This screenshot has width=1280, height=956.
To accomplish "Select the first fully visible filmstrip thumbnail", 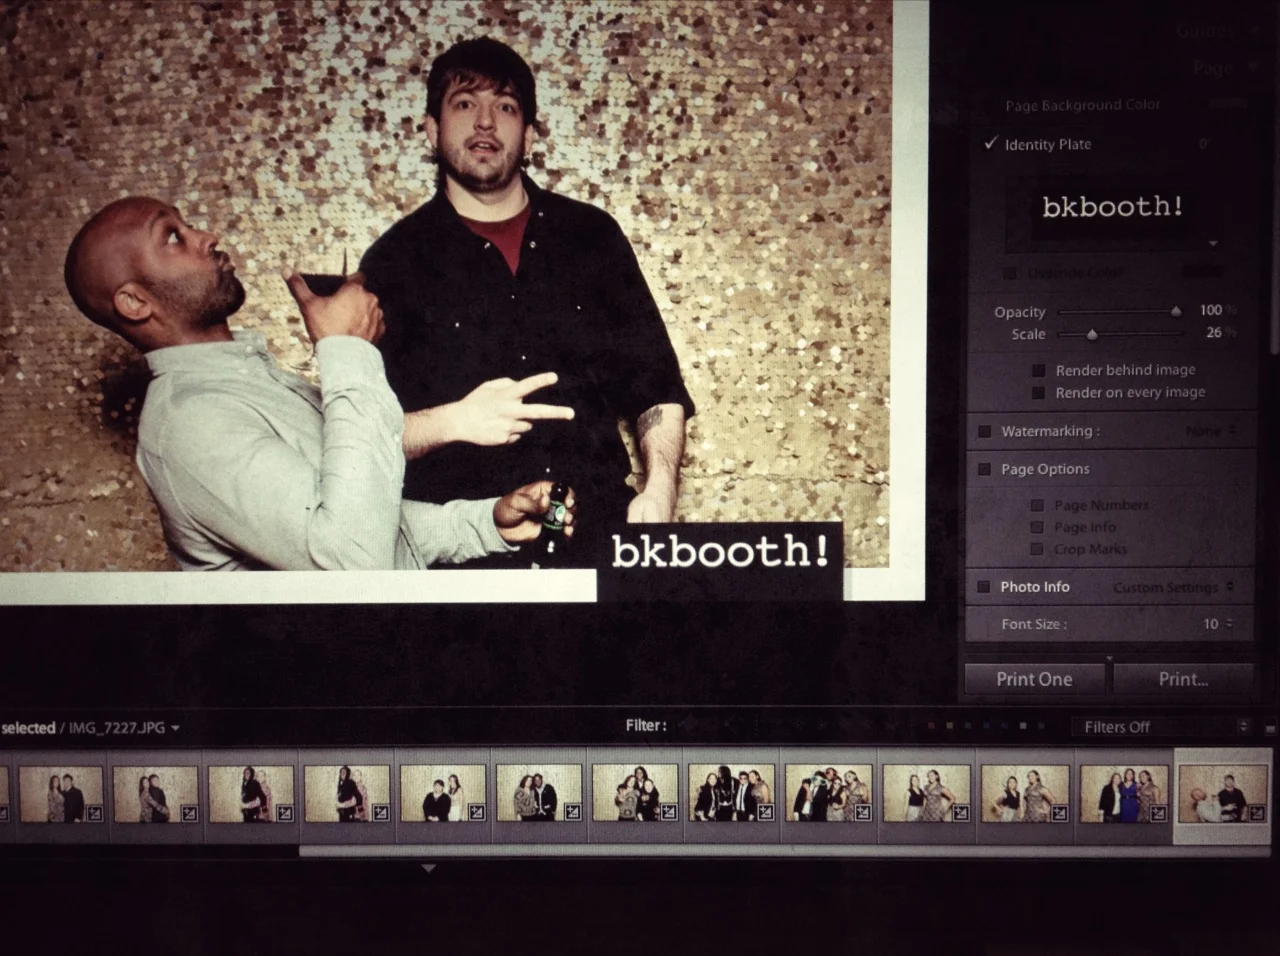I will 61,795.
